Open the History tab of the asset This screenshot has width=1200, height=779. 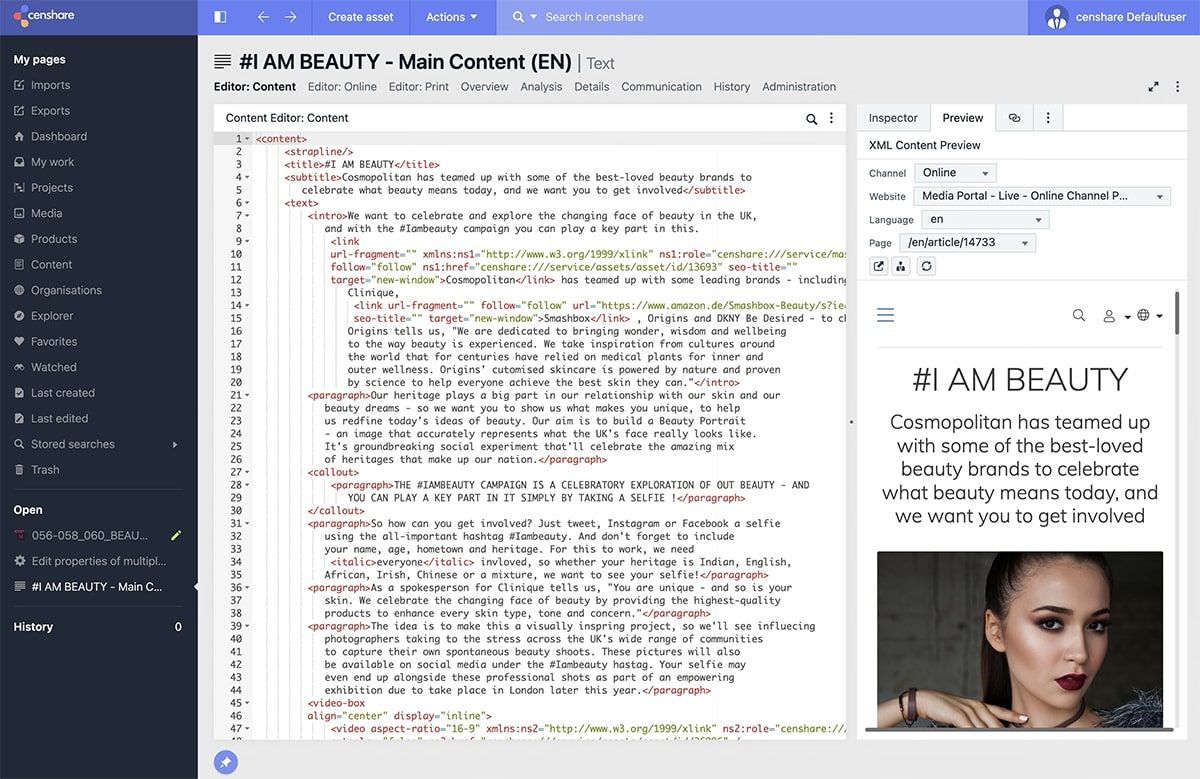point(732,87)
